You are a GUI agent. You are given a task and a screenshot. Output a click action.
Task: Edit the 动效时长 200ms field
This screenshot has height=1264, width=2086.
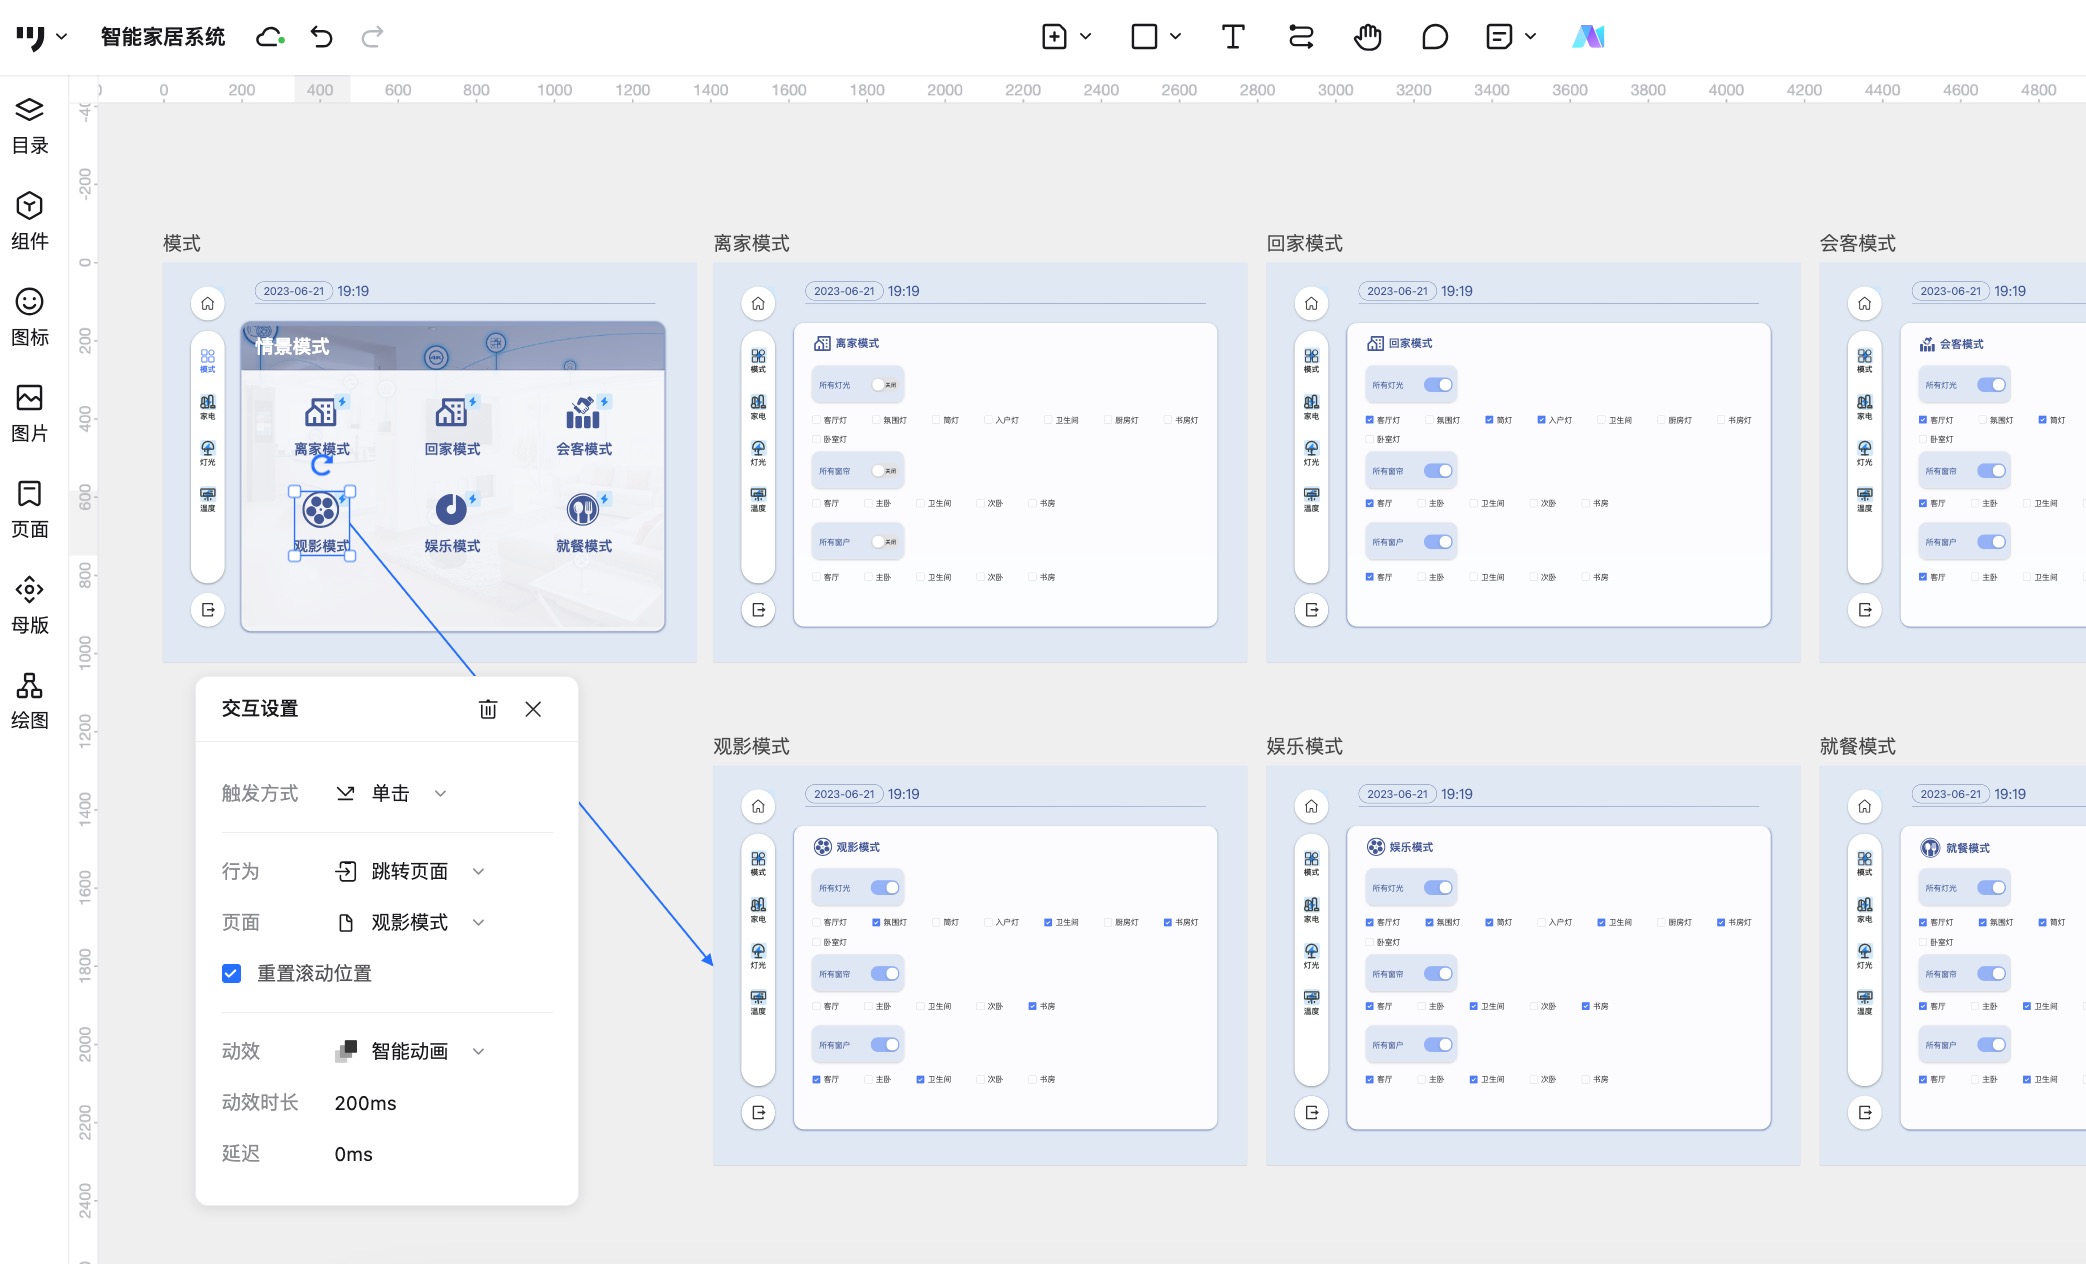[x=365, y=1103]
